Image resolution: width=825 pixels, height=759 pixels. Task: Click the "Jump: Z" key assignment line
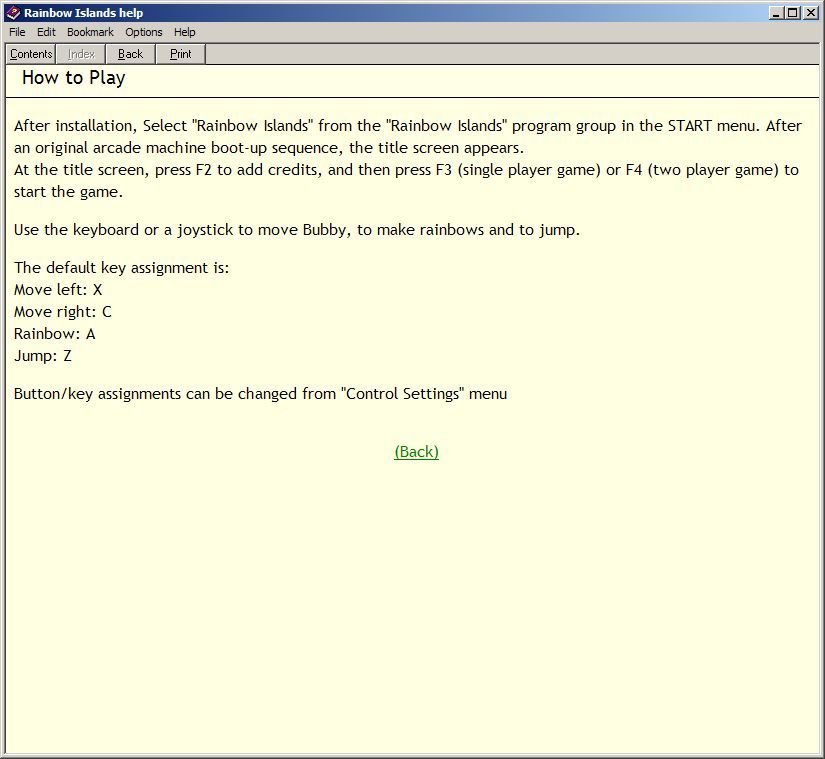pyautogui.click(x=43, y=356)
